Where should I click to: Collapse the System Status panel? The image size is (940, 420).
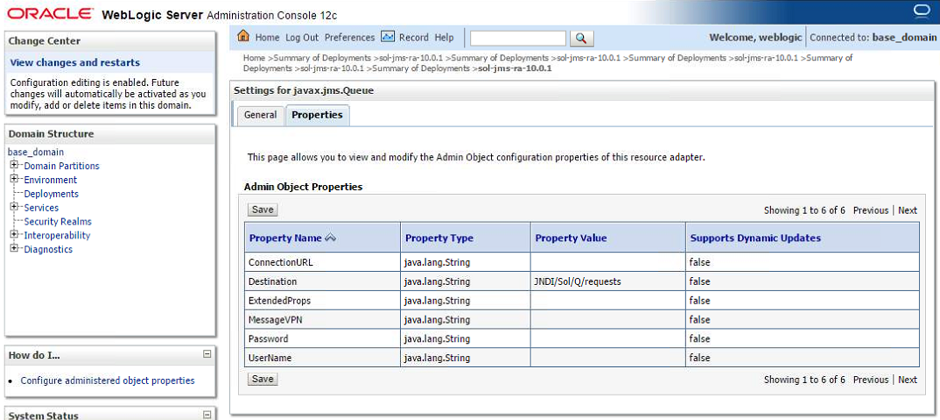(207, 414)
